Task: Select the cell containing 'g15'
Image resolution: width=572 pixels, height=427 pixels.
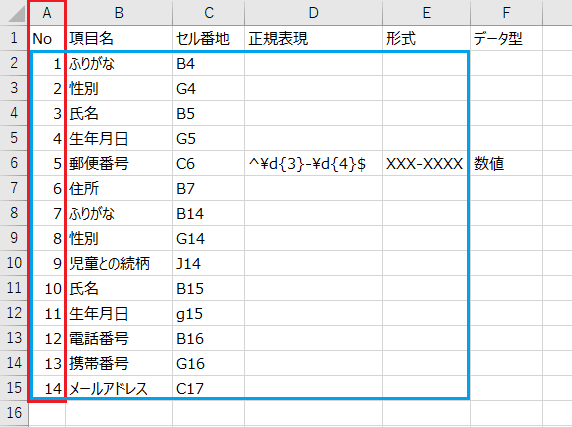Action: [208, 313]
